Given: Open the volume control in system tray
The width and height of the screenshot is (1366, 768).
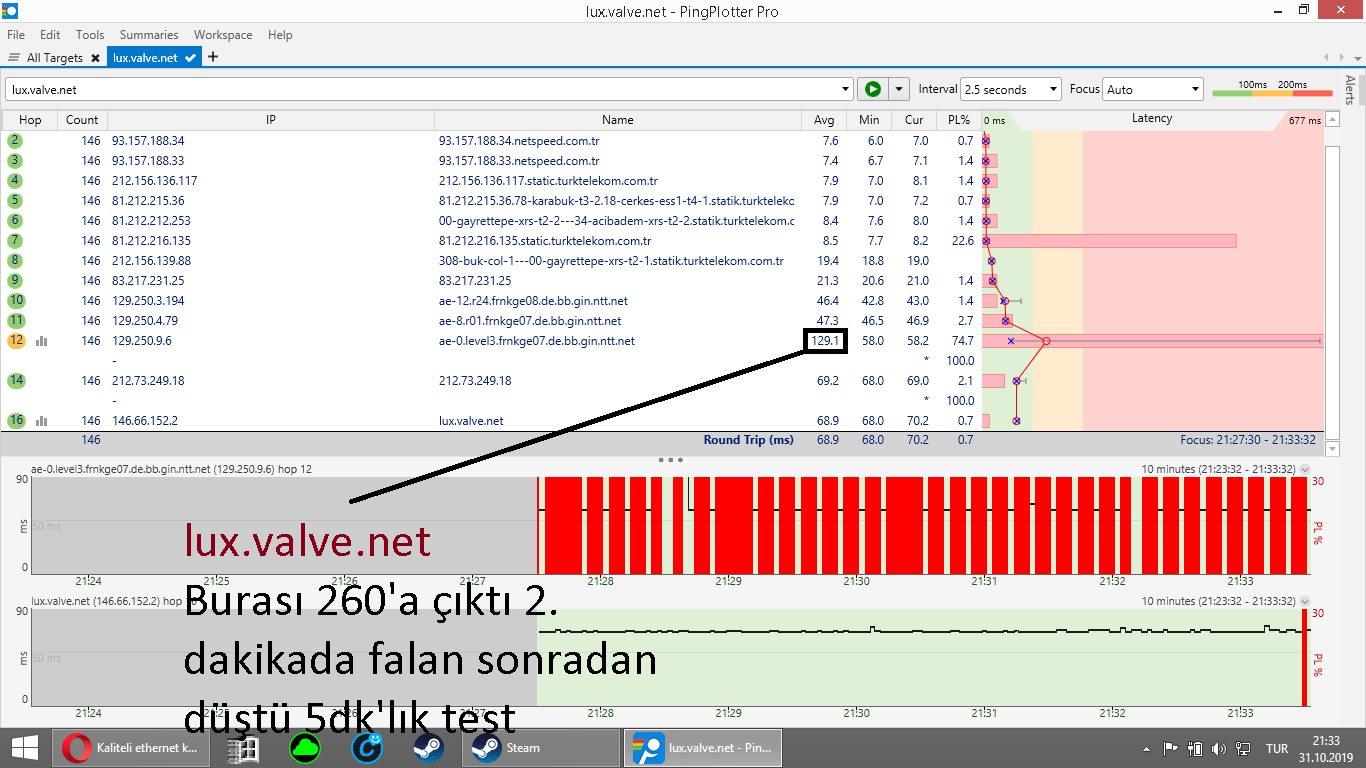Looking at the screenshot, I should (1218, 748).
